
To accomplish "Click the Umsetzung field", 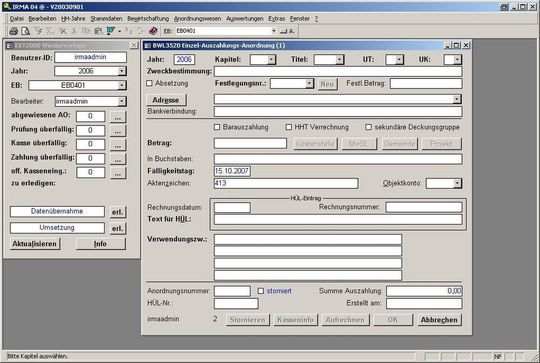I will pyautogui.click(x=57, y=228).
